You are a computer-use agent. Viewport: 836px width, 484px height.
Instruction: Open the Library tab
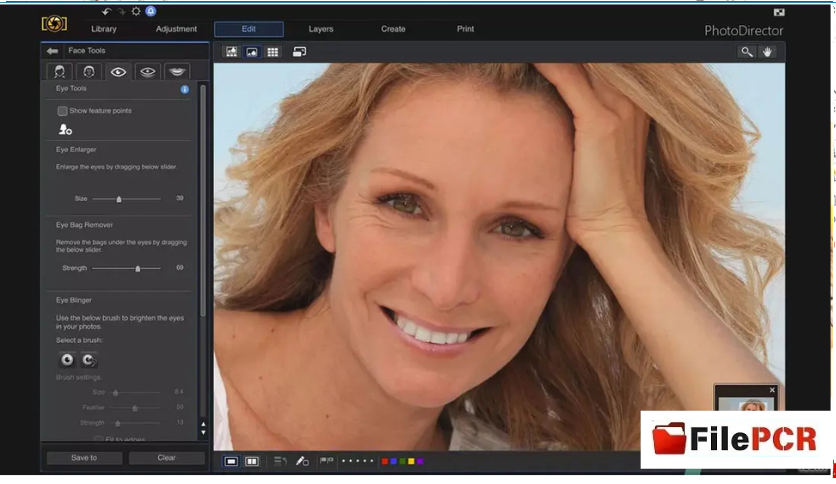[x=103, y=29]
